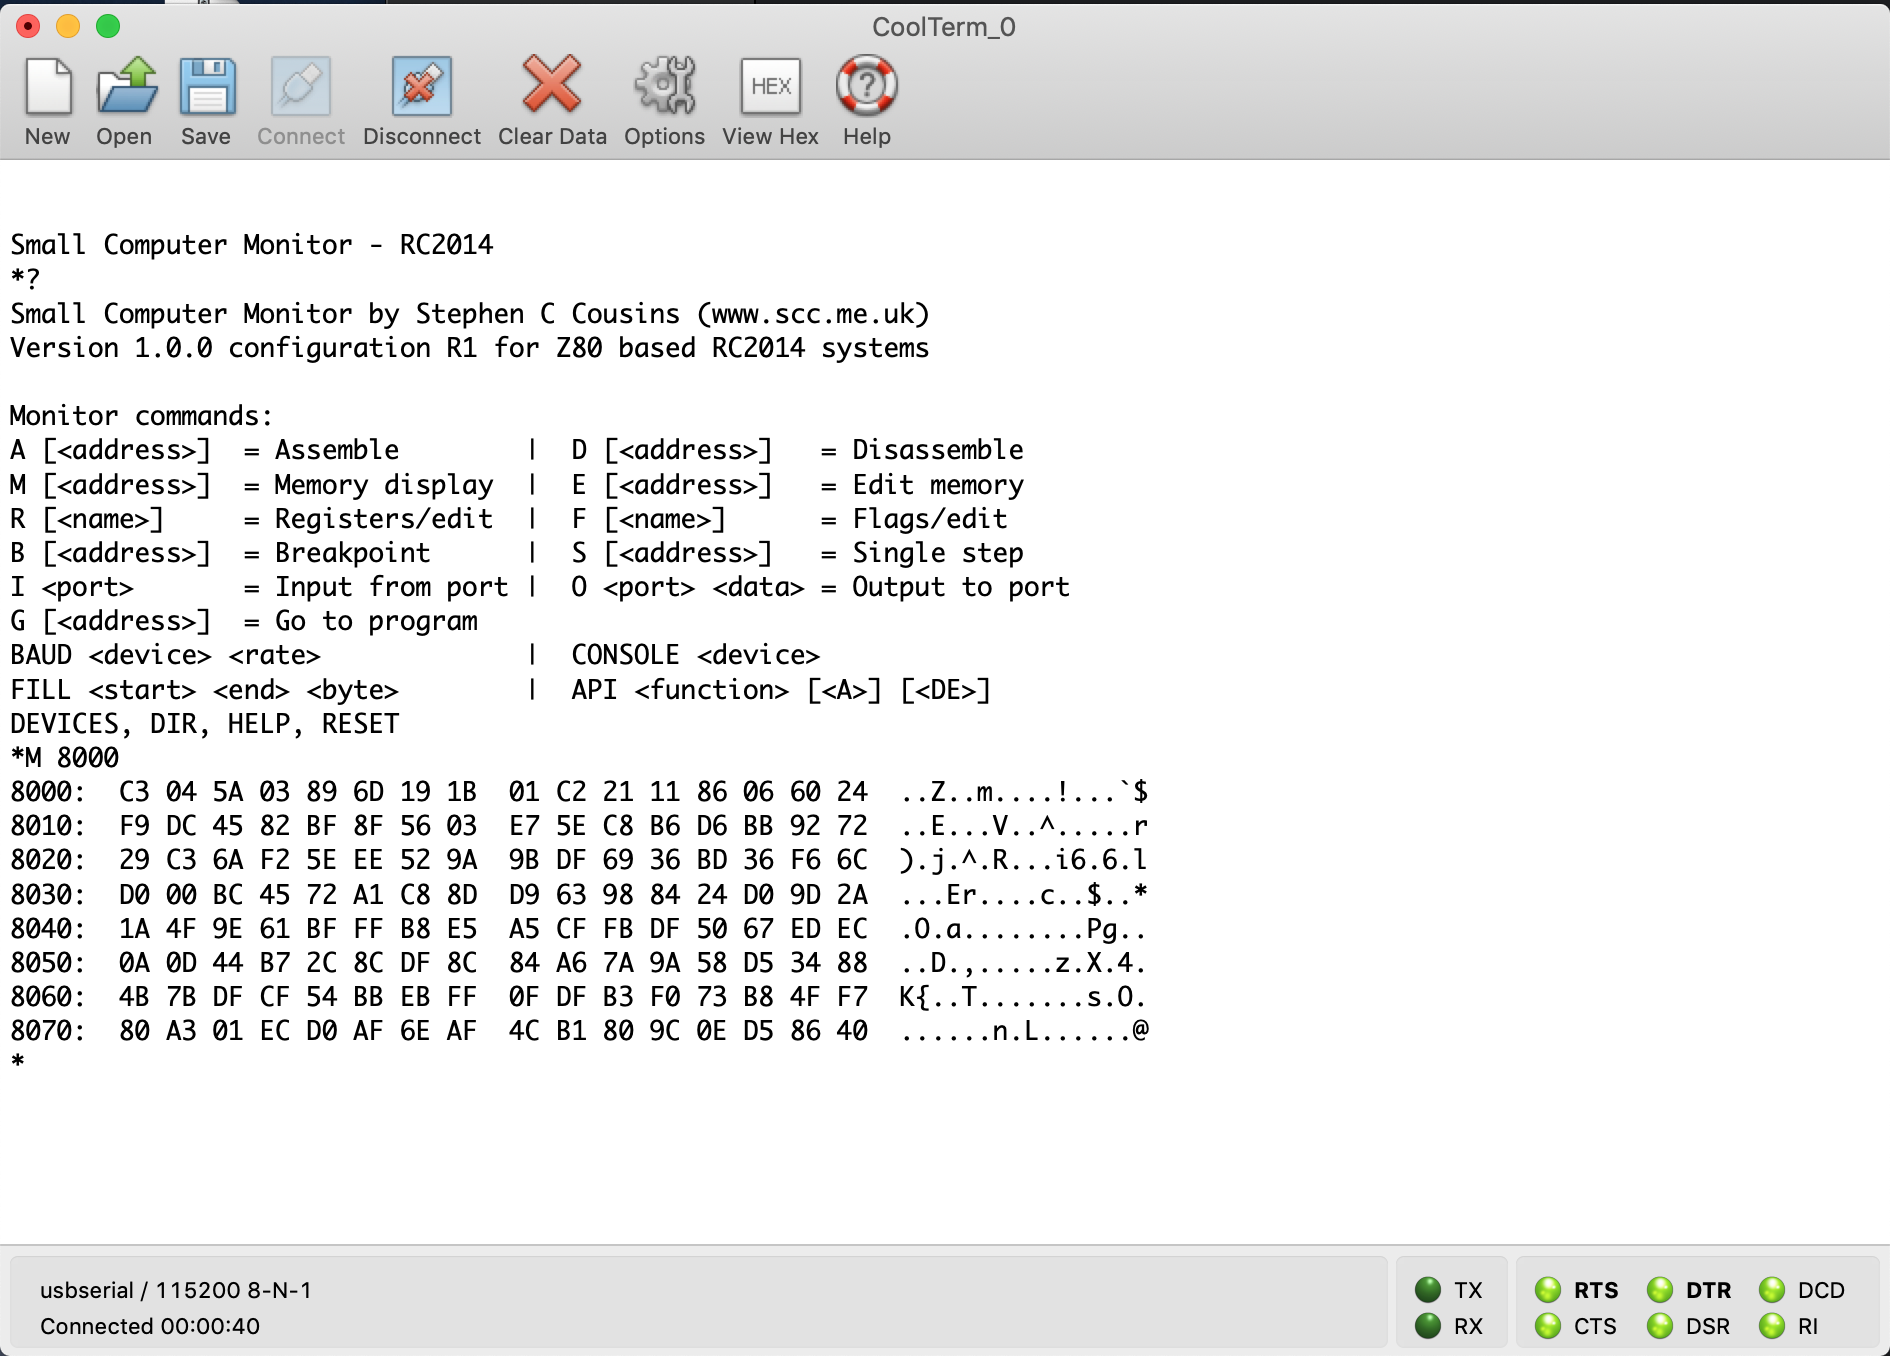
Task: Click the 'Small Computer Monitor - RC2014' banner
Action: coord(252,245)
